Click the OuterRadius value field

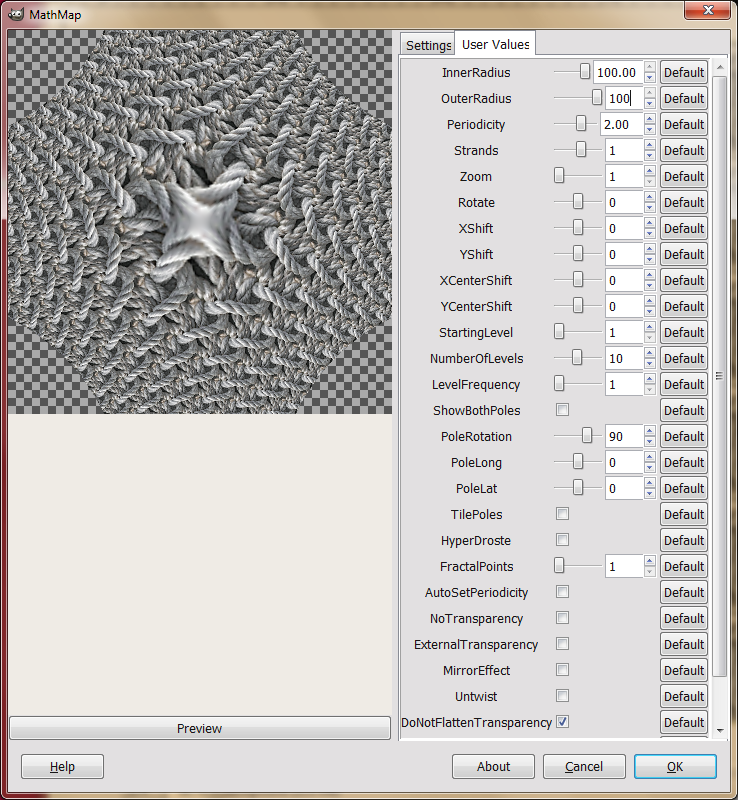tap(623, 98)
